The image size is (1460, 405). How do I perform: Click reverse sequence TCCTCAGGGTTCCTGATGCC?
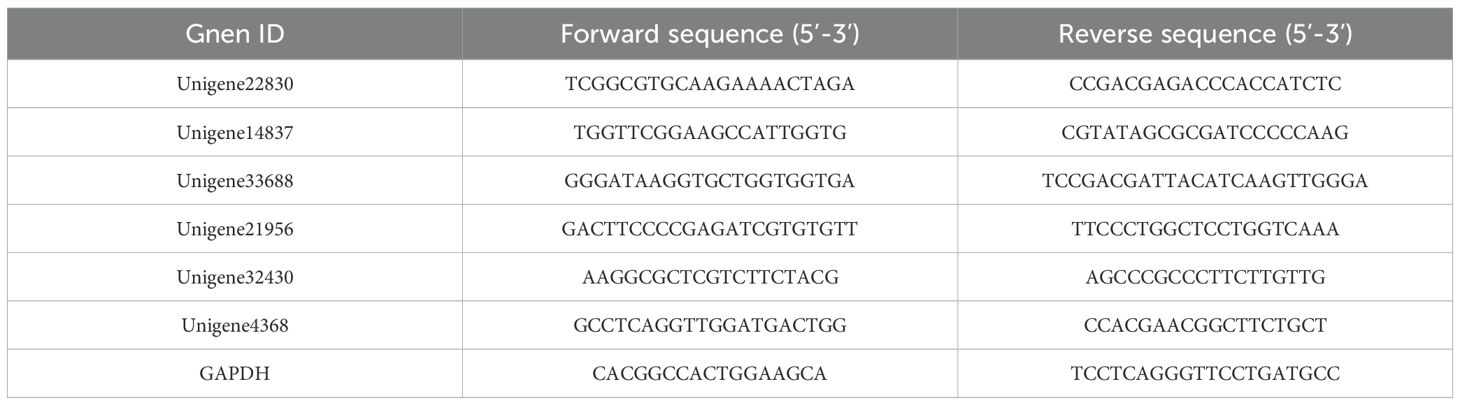tap(1205, 373)
